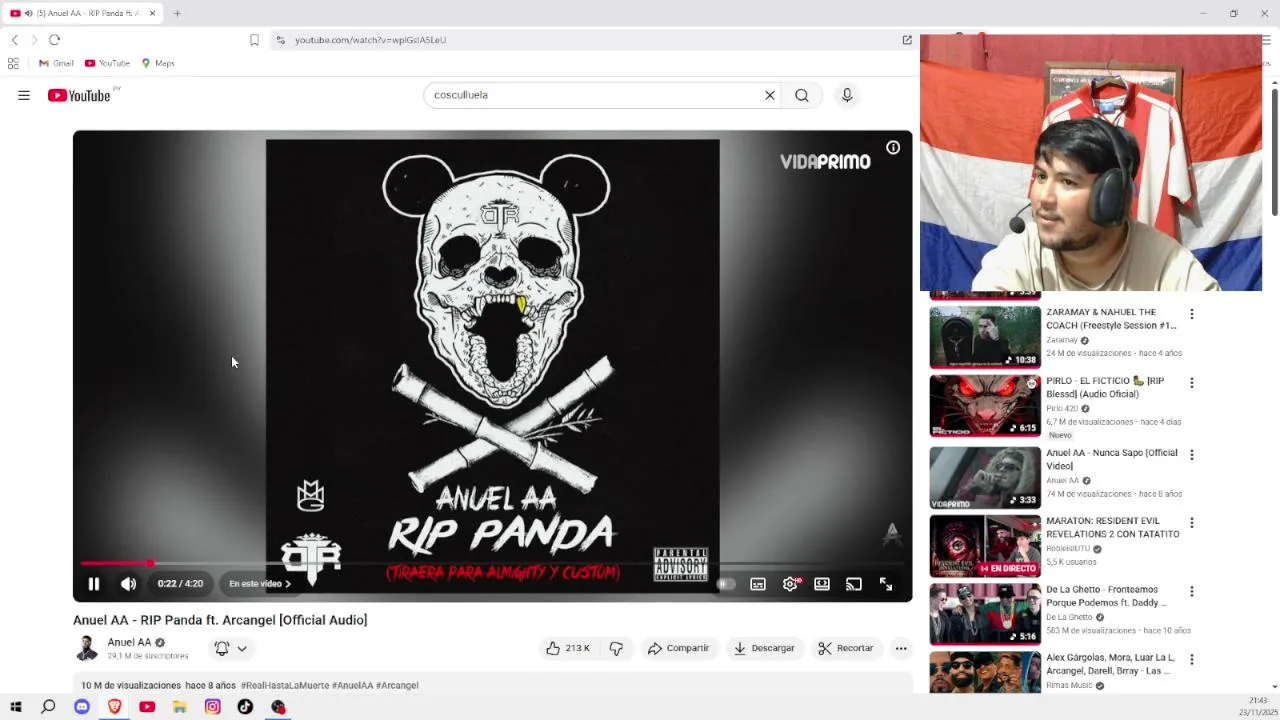Go to the YouTube home logo
The height and width of the screenshot is (720, 1280).
[79, 95]
